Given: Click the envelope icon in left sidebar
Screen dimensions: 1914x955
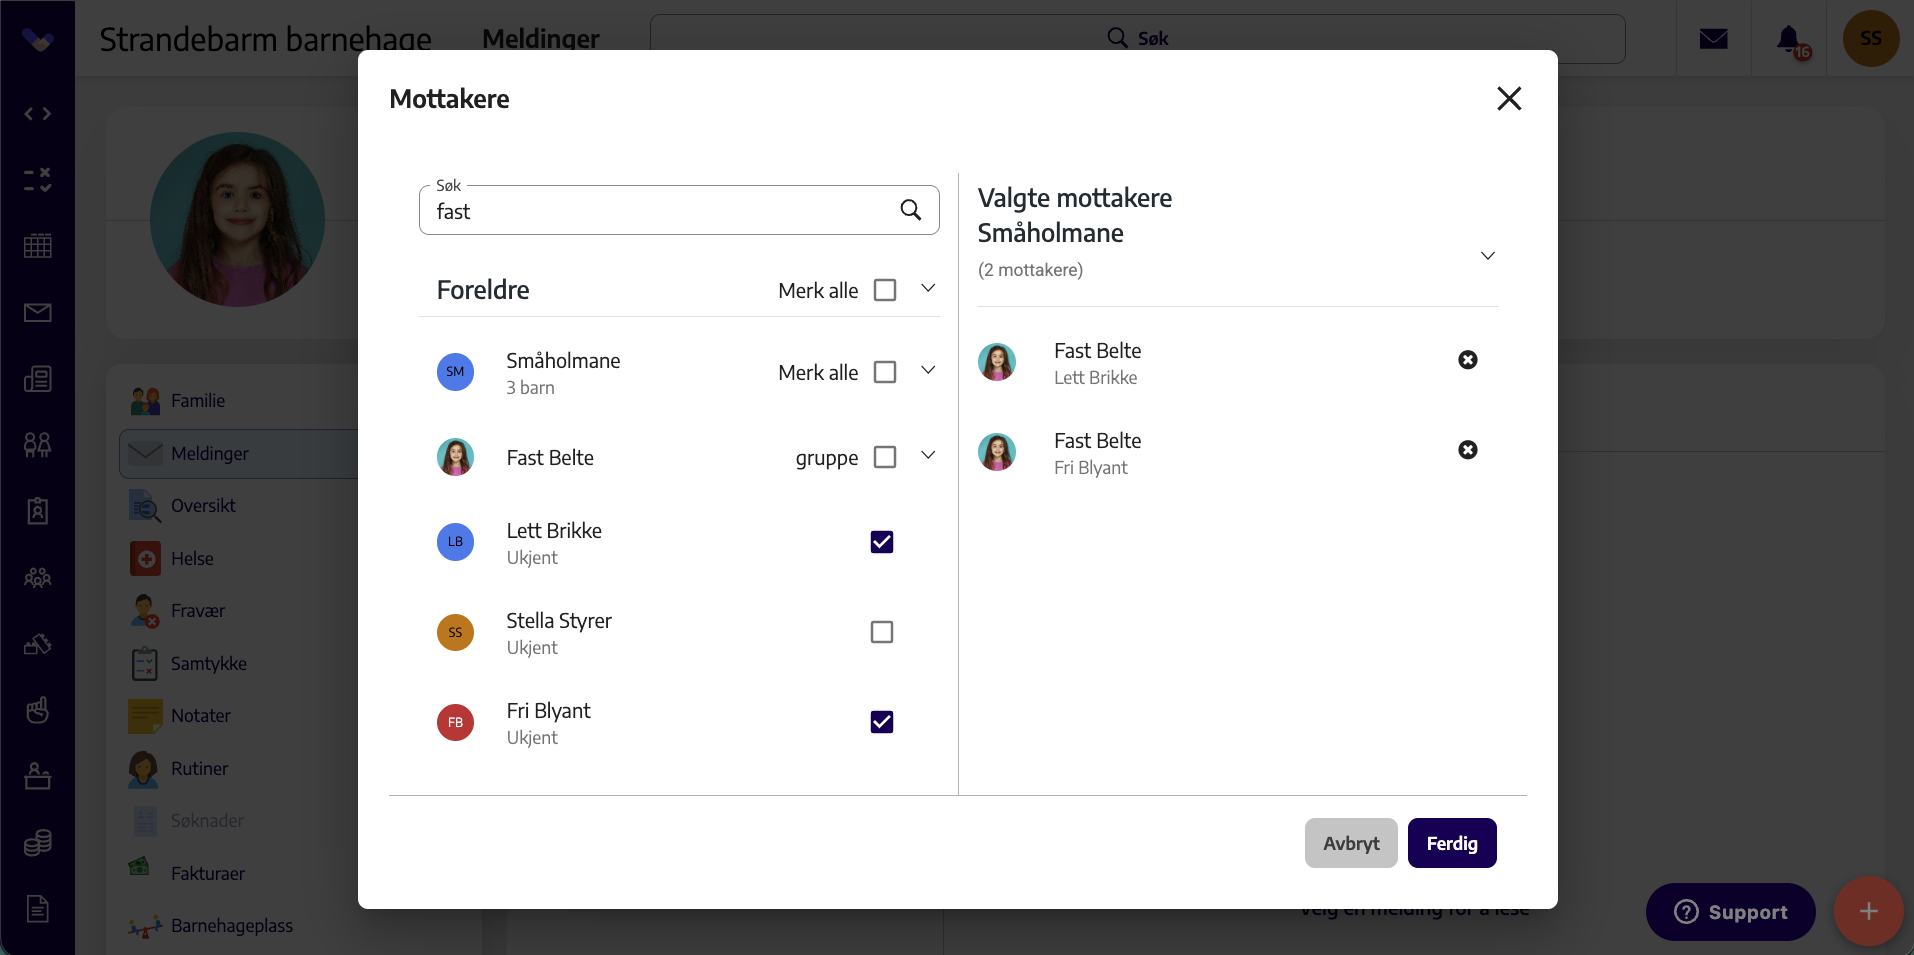Looking at the screenshot, I should [38, 313].
